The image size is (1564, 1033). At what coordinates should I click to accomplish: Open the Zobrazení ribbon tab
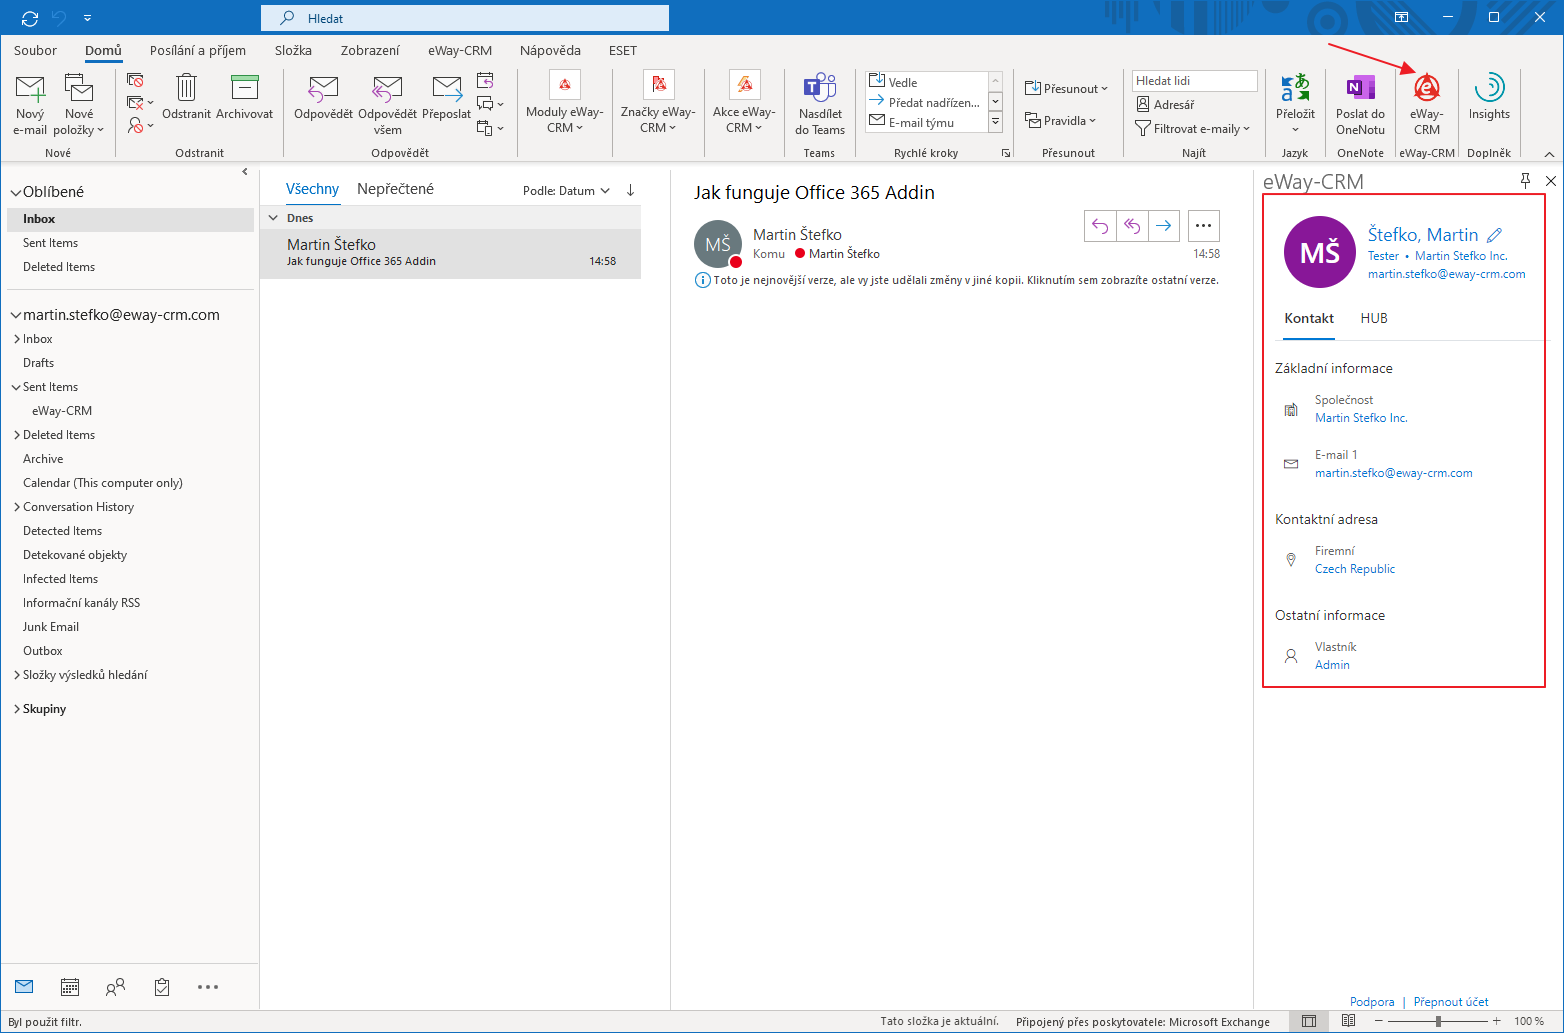(370, 50)
